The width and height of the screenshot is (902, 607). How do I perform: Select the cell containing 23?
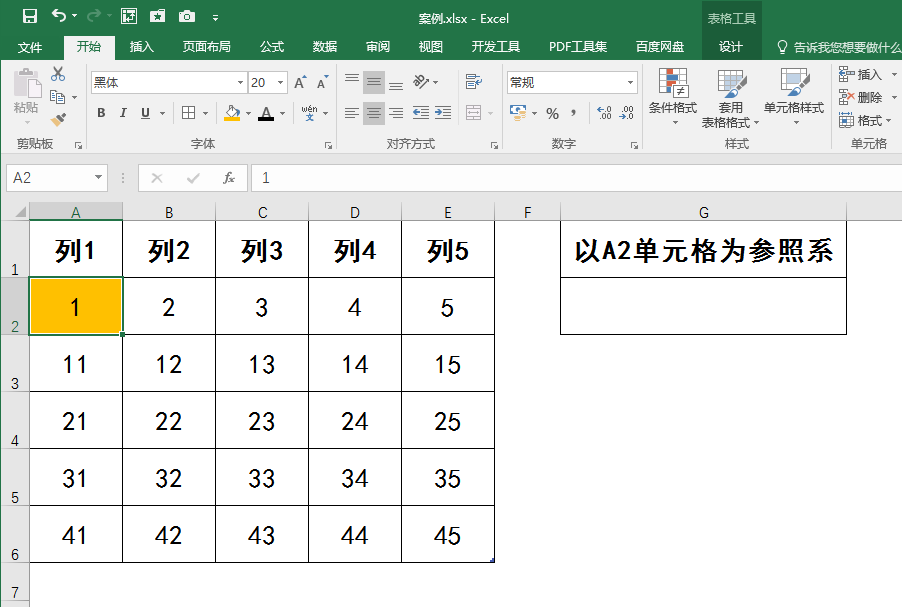click(x=262, y=421)
